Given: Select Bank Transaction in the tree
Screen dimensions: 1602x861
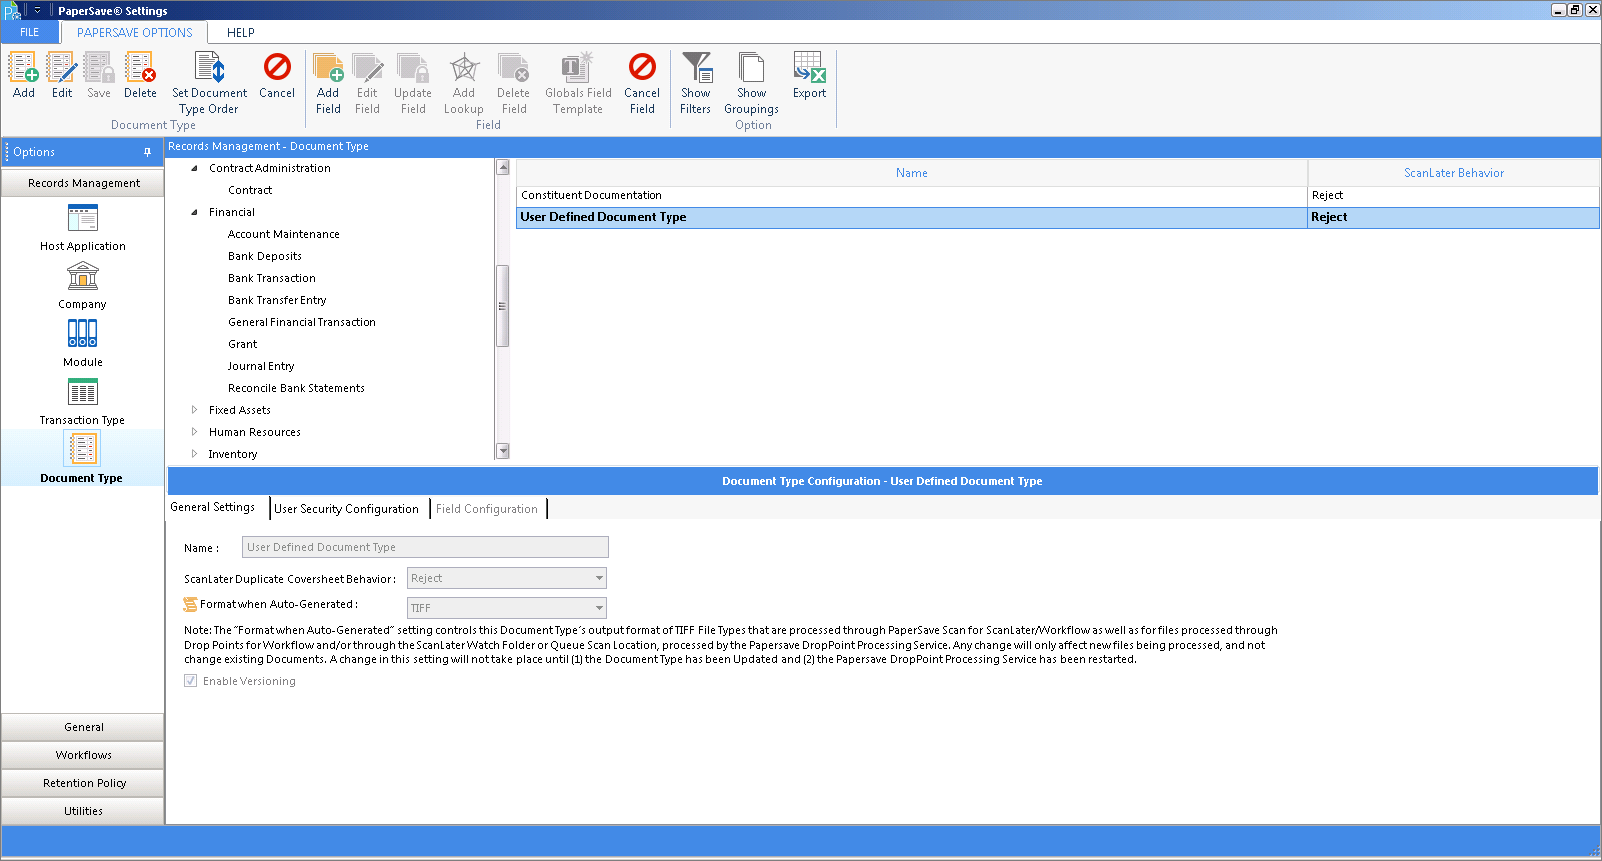Looking at the screenshot, I should pyautogui.click(x=272, y=278).
